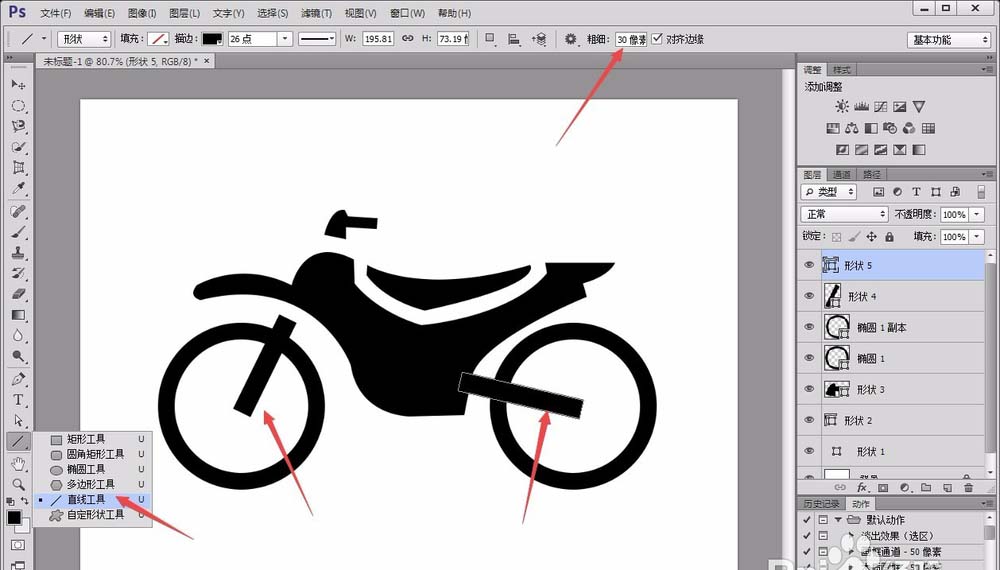This screenshot has height=570, width=1000.
Task: Open line tool gear settings
Action: [570, 39]
